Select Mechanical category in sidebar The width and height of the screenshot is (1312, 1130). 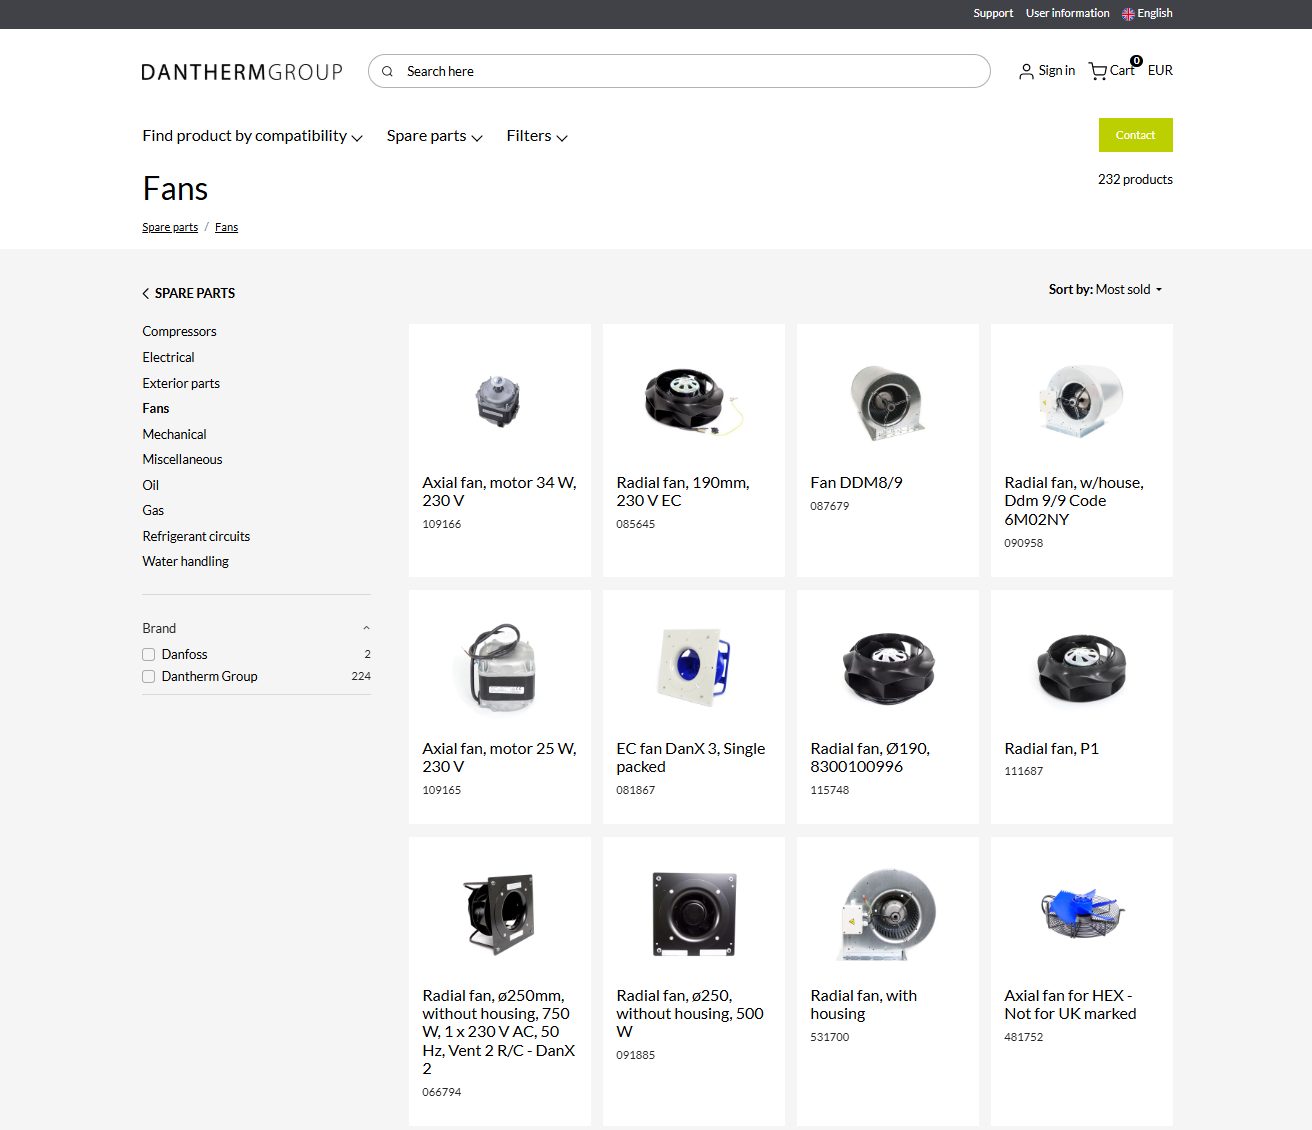pos(174,434)
